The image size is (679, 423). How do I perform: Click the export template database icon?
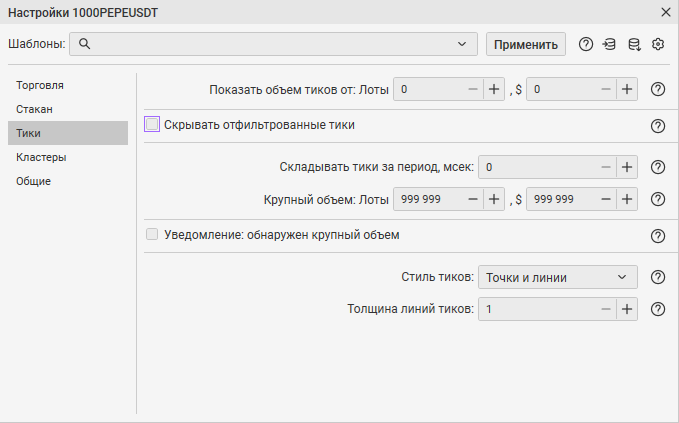click(x=634, y=44)
